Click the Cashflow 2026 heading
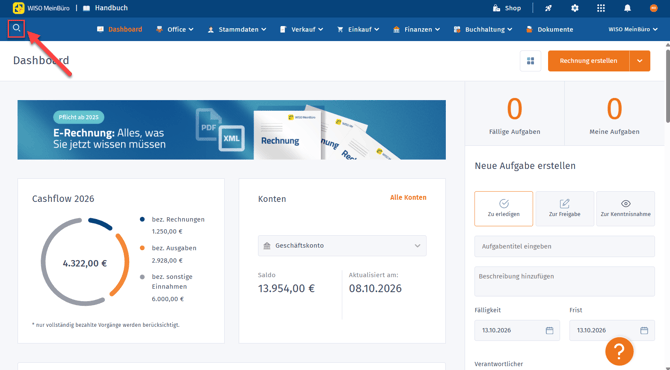670x370 pixels. pos(63,199)
